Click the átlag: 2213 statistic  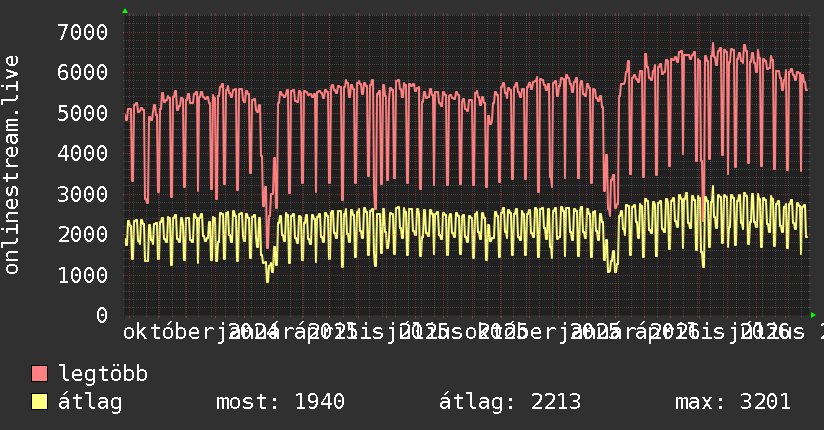click(x=510, y=402)
